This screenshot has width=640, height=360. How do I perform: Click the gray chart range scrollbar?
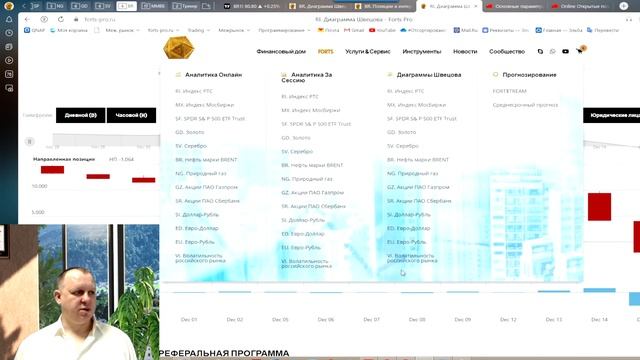pos(106,140)
